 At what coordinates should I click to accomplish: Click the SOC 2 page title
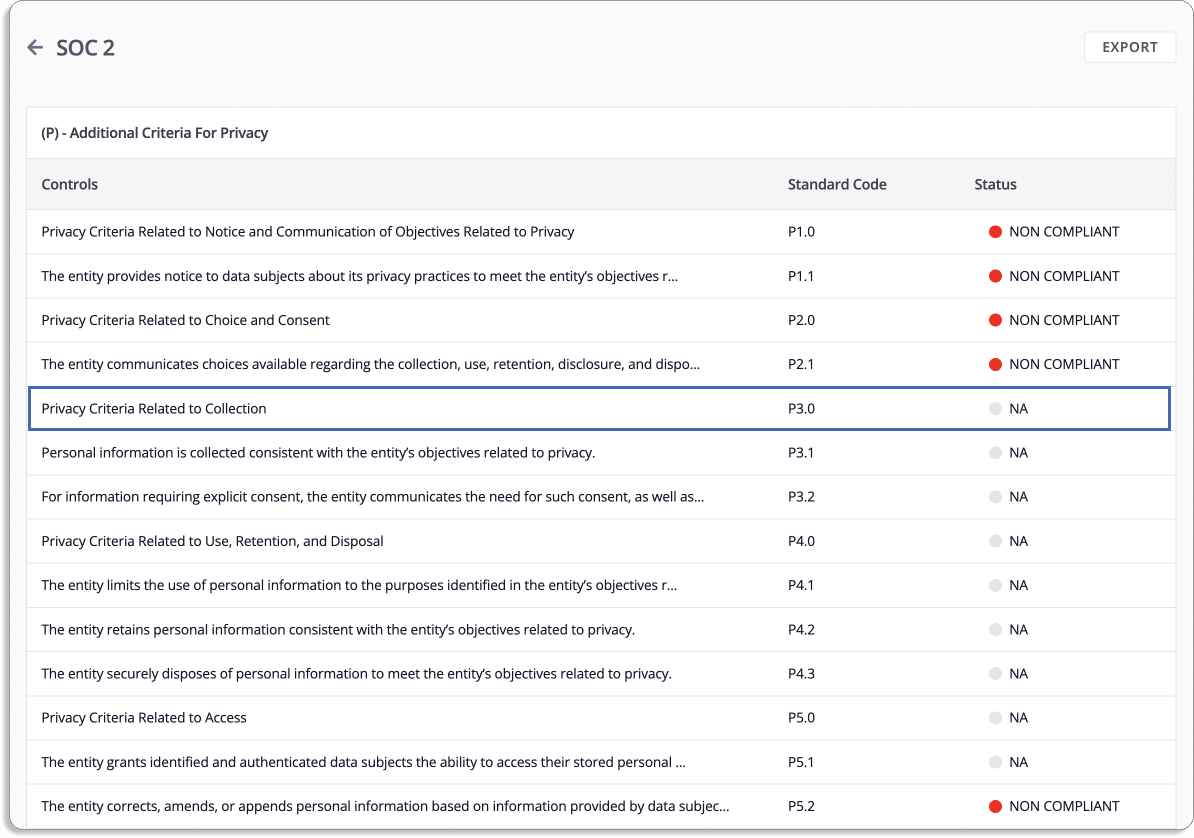(x=85, y=47)
